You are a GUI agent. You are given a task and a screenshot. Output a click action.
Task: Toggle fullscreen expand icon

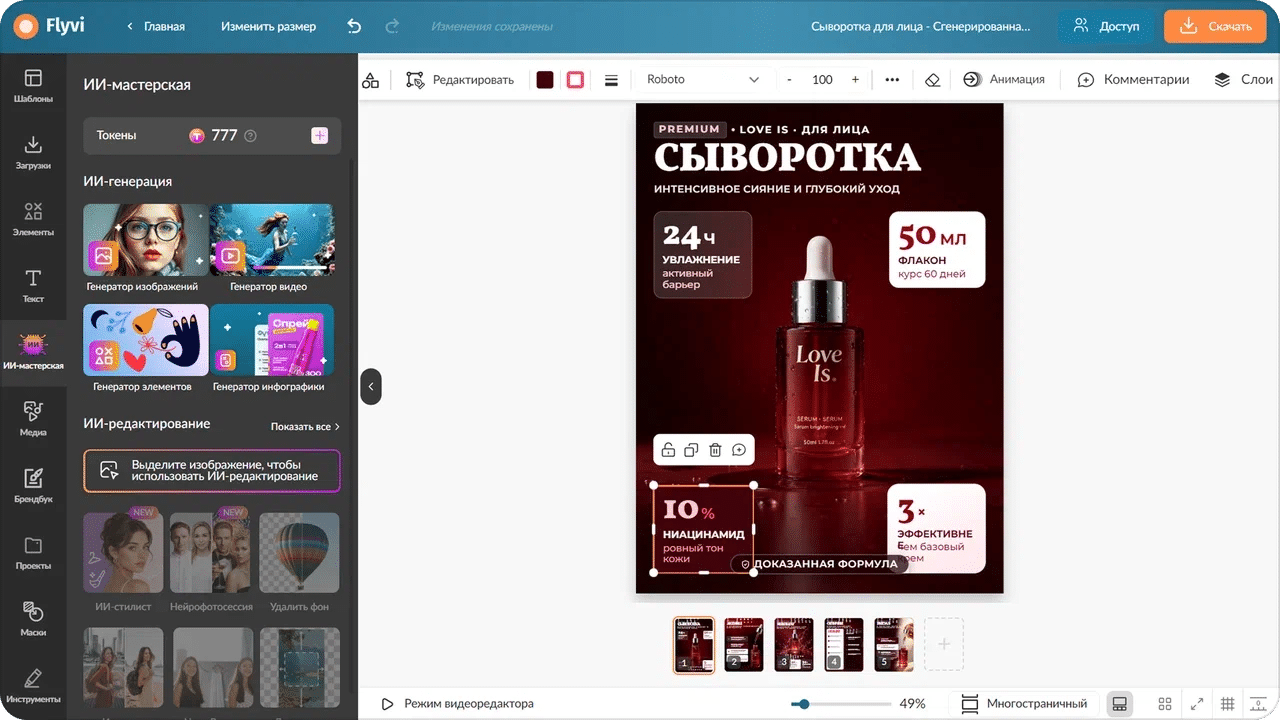(1196, 704)
